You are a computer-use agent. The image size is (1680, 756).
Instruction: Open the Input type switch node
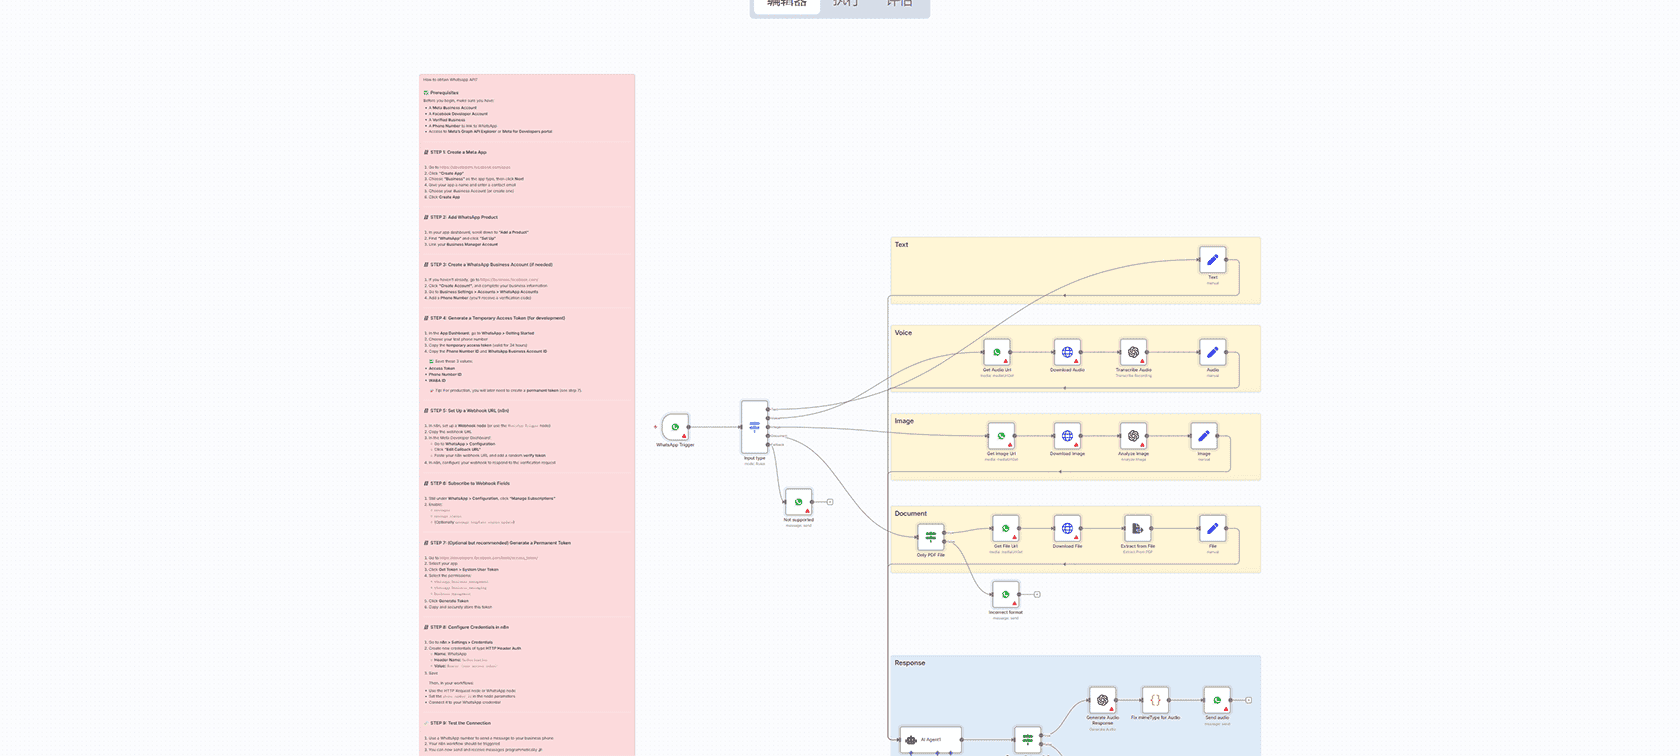(x=754, y=427)
